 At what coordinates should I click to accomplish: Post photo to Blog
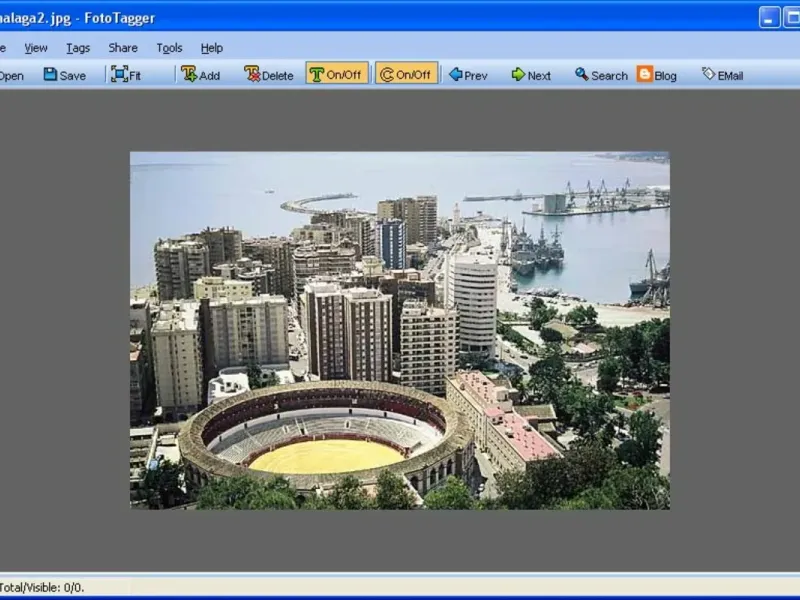point(657,75)
